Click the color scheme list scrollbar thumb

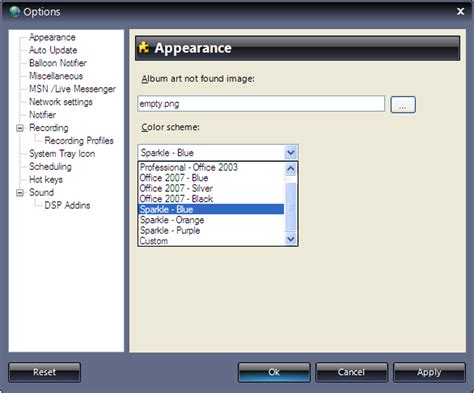point(291,207)
